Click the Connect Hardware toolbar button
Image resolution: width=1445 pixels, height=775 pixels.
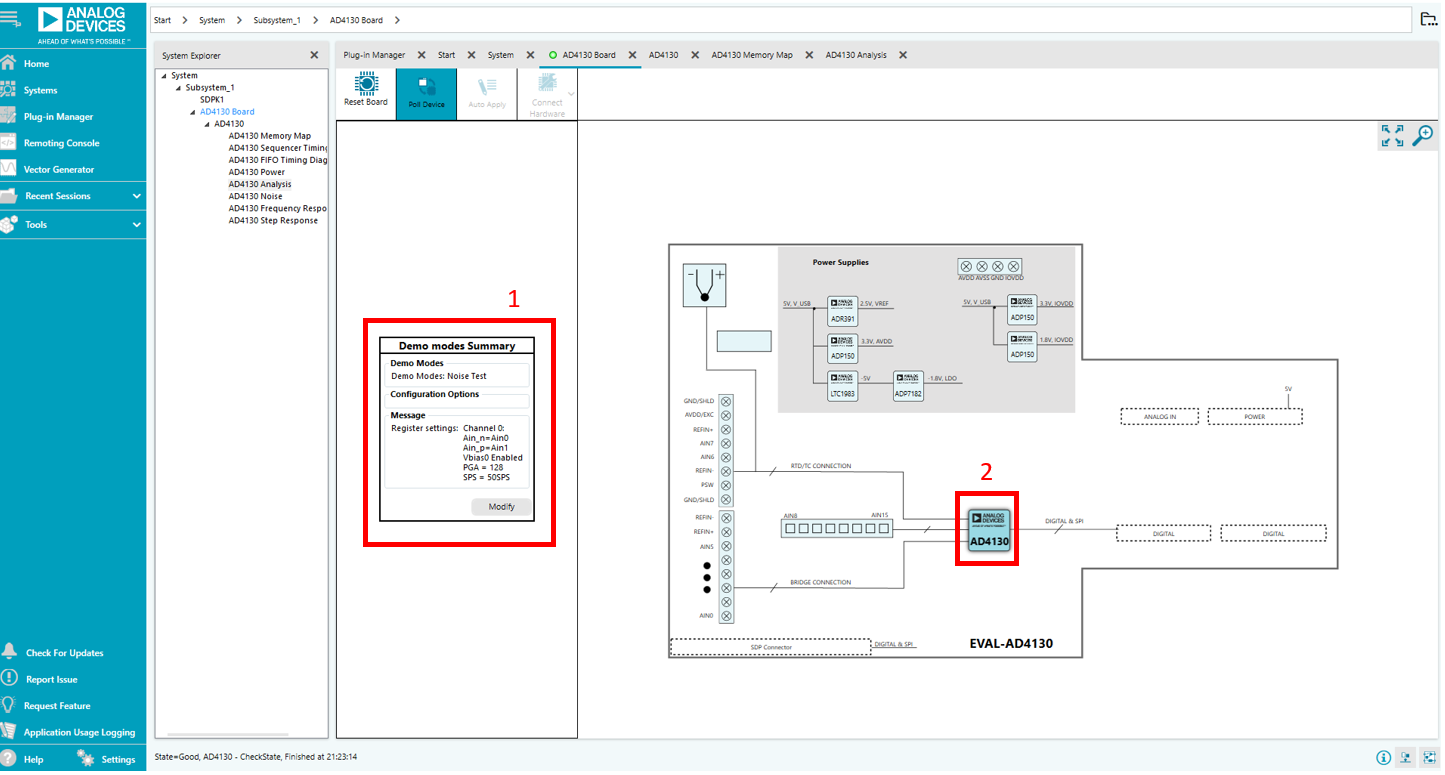coord(547,95)
